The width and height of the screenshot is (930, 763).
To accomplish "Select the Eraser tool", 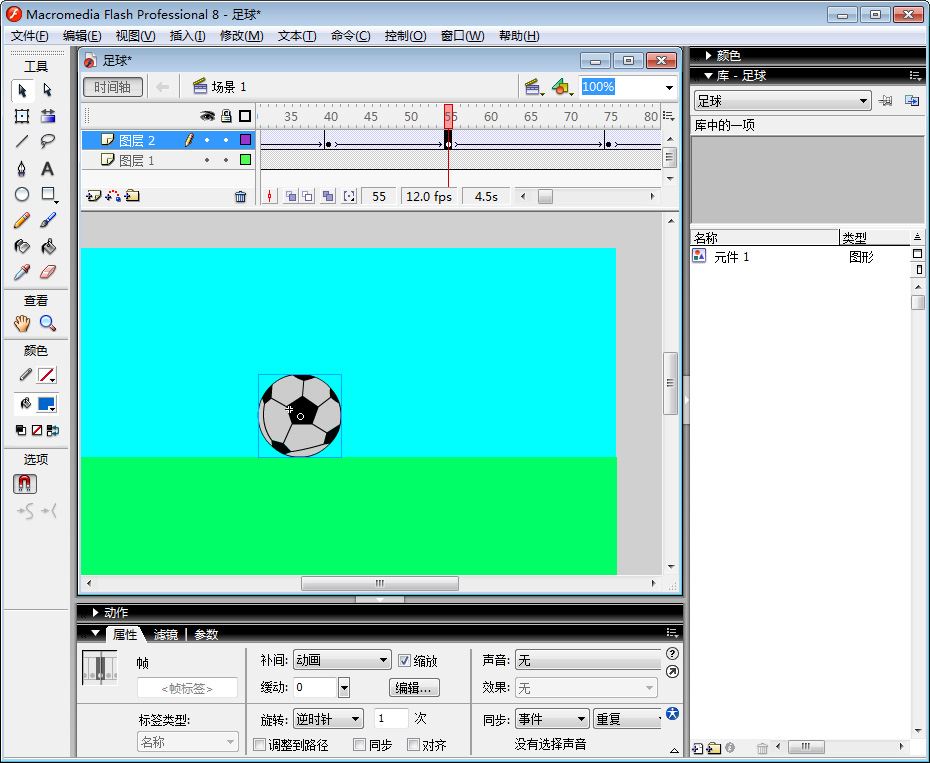I will (x=47, y=272).
